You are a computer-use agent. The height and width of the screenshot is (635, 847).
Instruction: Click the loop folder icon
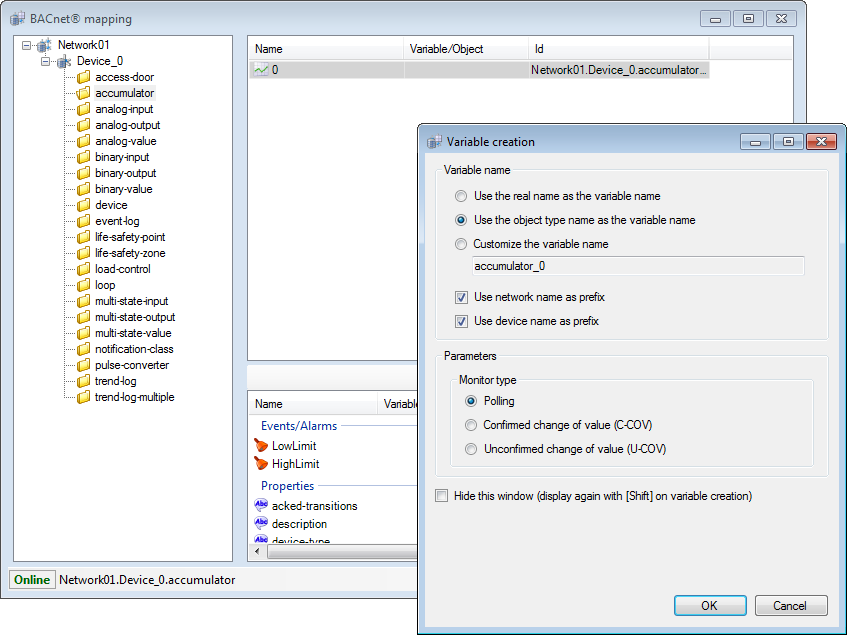pos(83,285)
